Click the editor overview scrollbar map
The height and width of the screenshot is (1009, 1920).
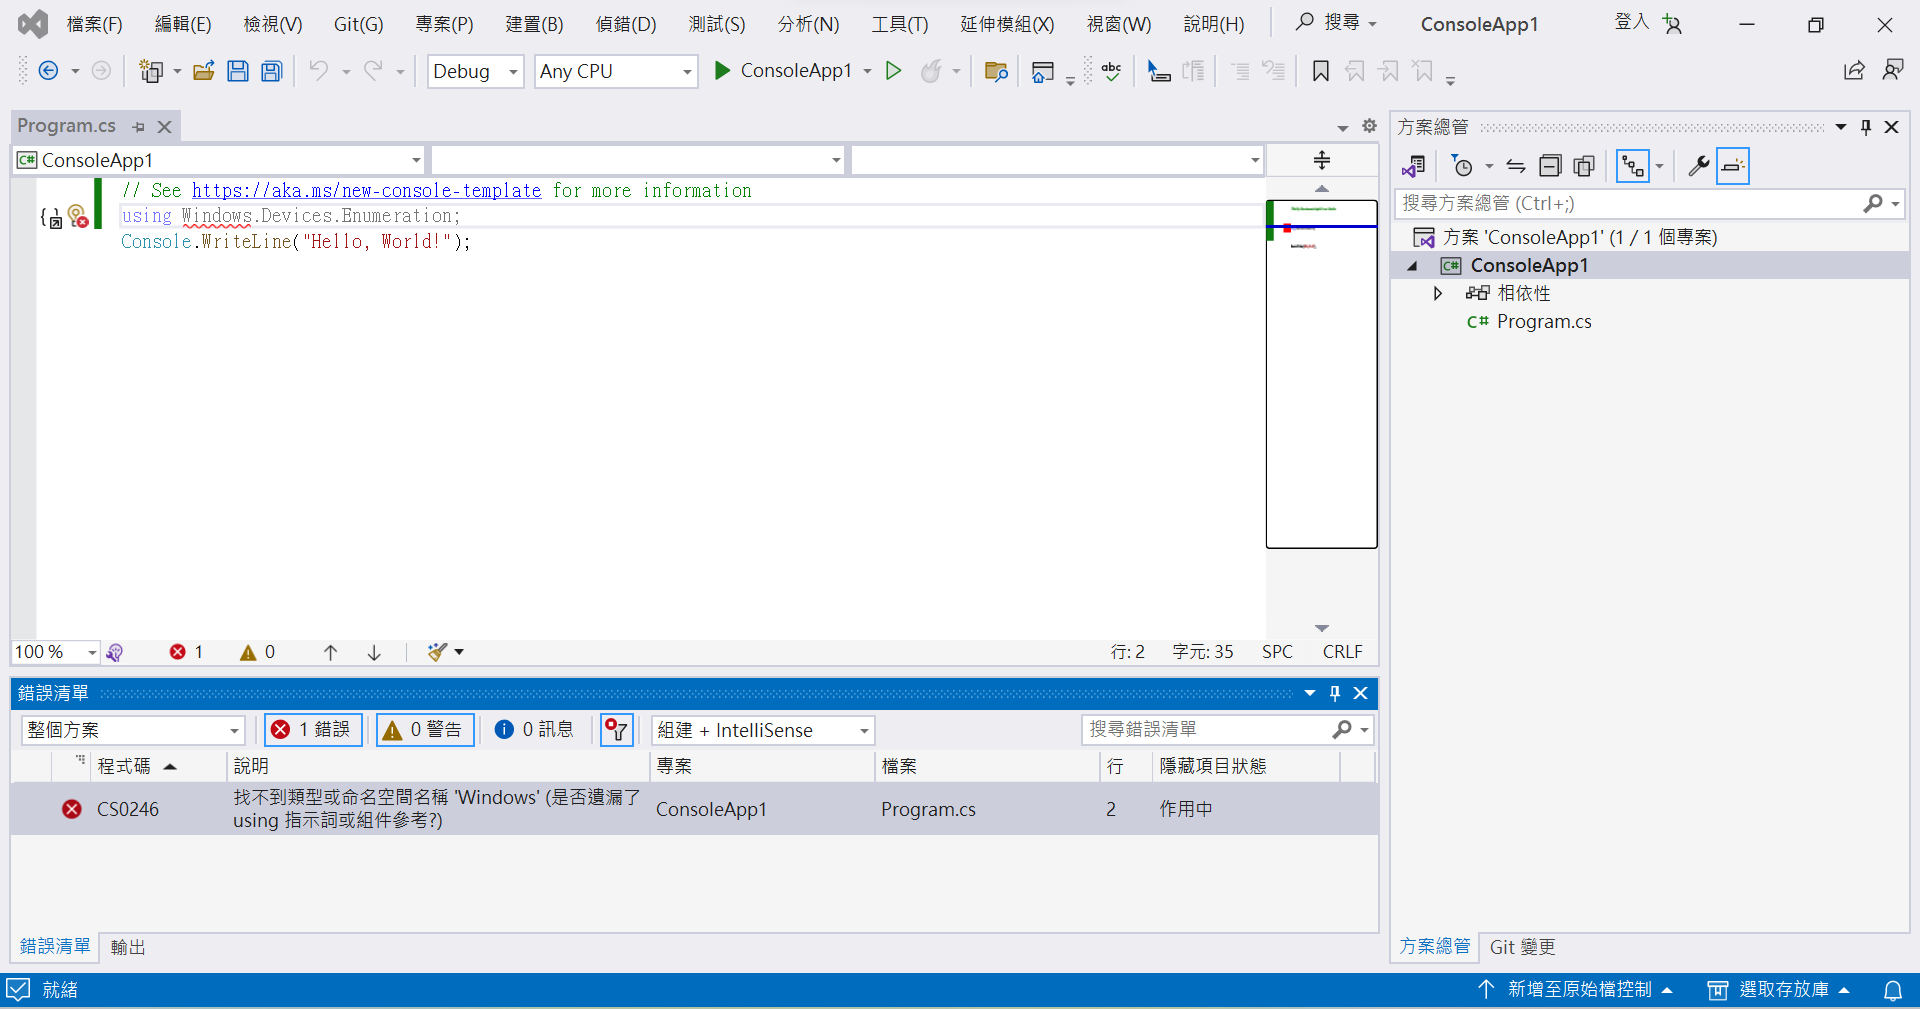(1321, 374)
